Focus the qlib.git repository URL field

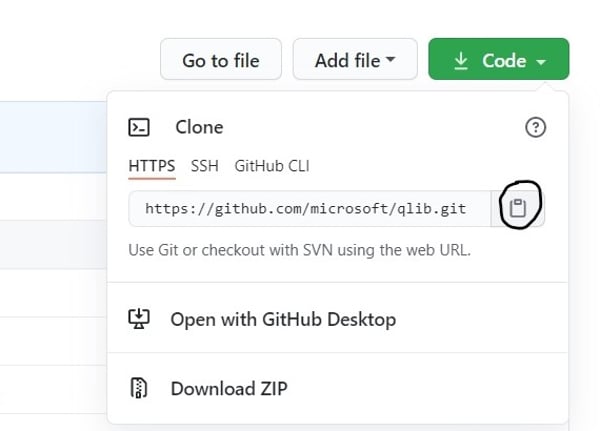coord(305,208)
